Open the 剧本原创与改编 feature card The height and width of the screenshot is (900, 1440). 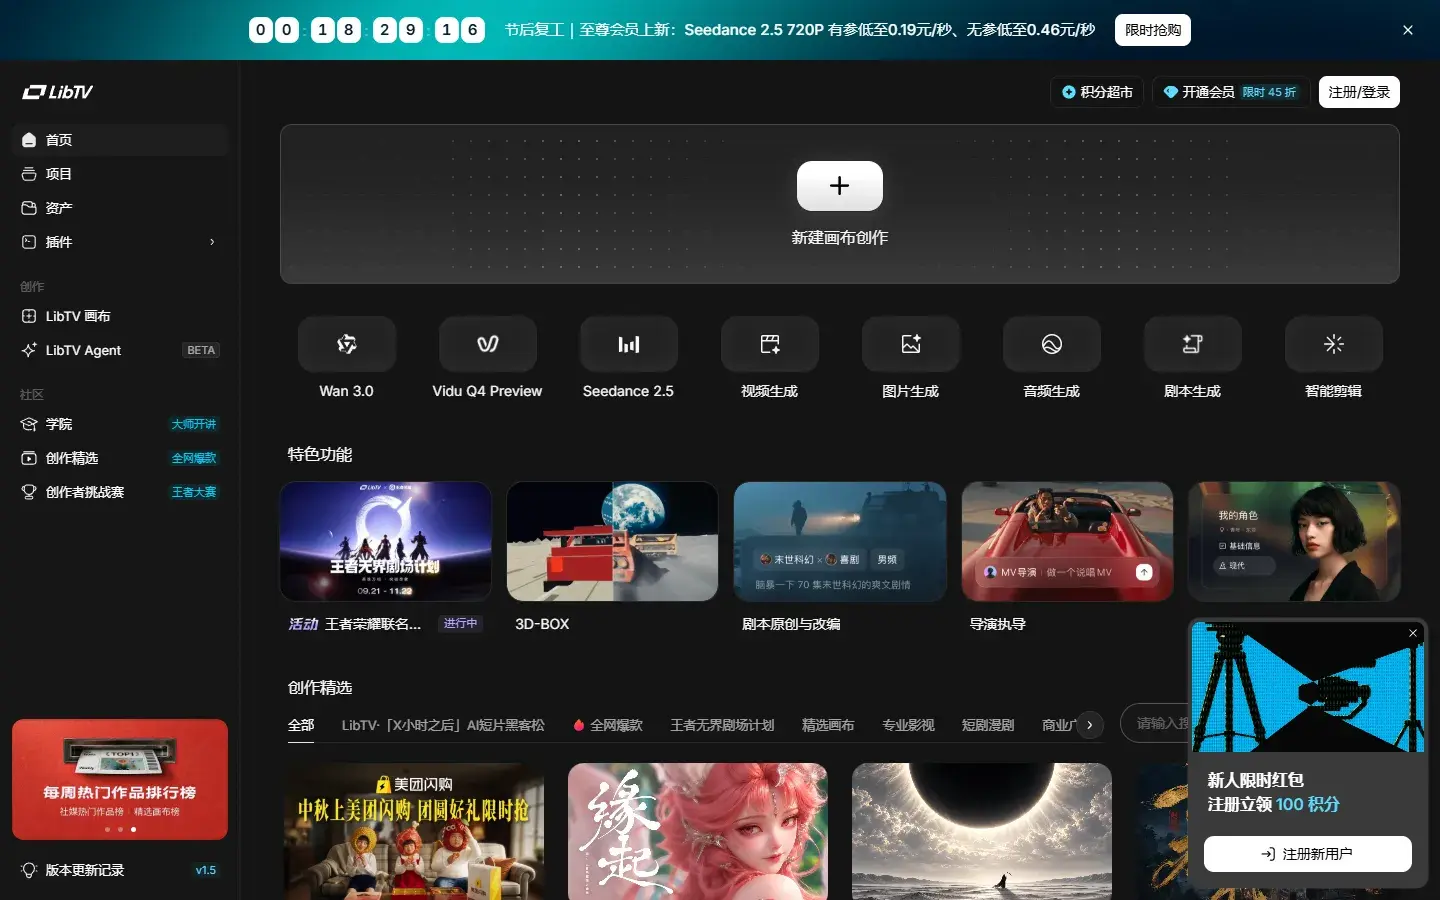840,541
